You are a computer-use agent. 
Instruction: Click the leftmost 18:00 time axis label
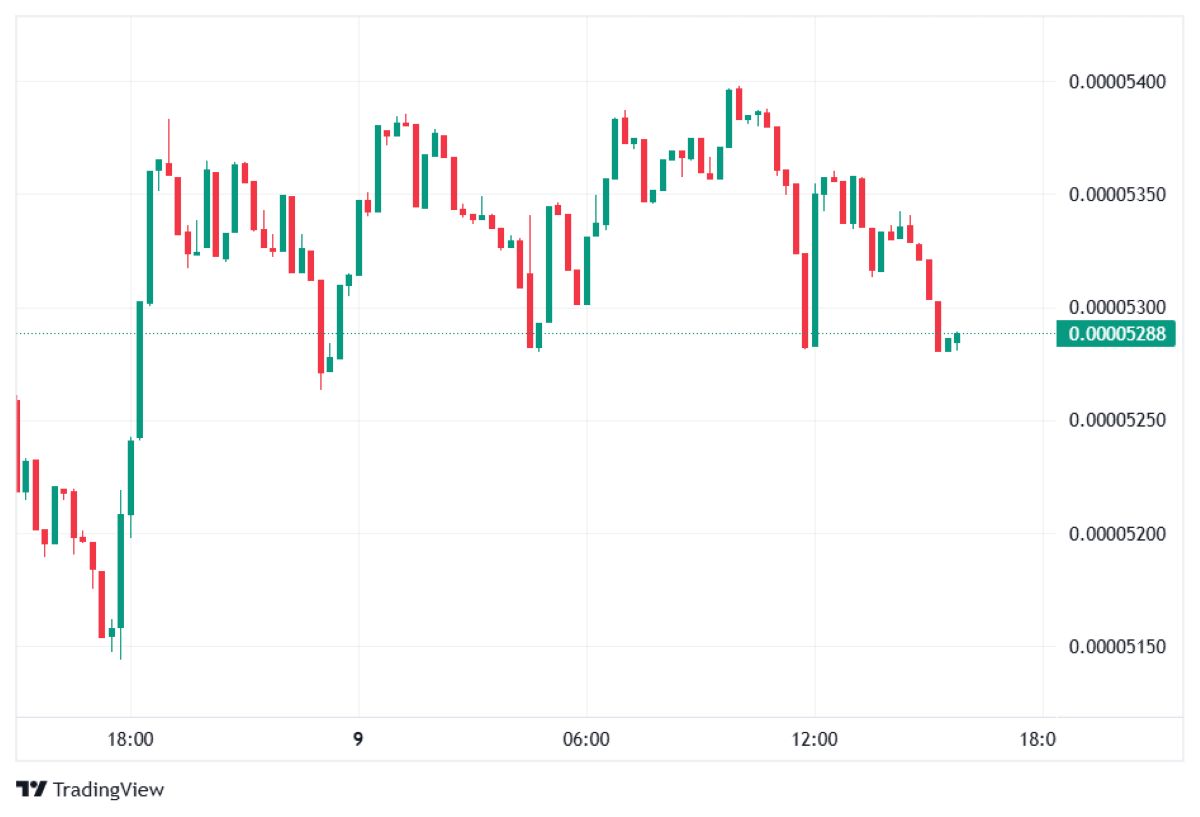tap(130, 740)
